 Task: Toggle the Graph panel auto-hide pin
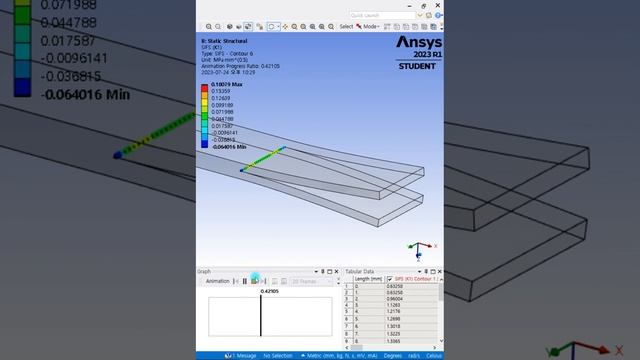[x=322, y=271]
